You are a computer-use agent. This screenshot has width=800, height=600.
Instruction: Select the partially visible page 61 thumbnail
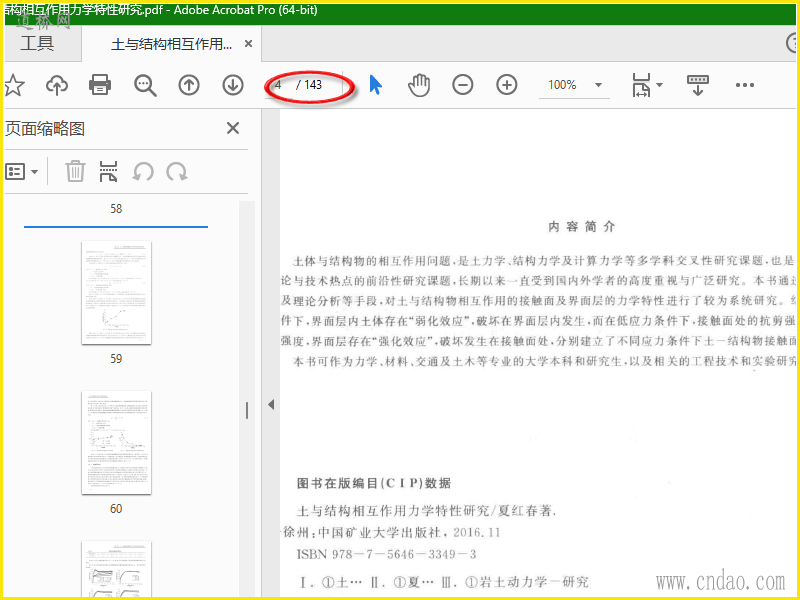(116, 569)
